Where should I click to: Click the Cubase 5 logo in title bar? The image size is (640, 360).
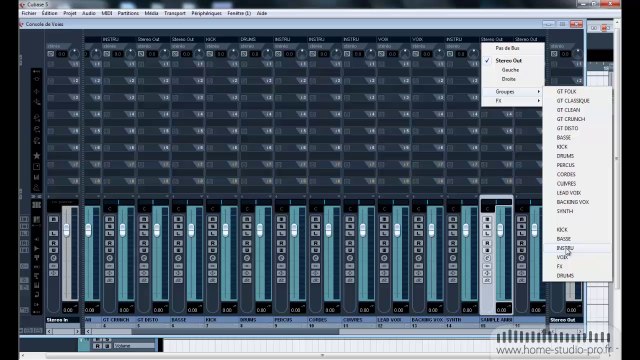click(22, 4)
